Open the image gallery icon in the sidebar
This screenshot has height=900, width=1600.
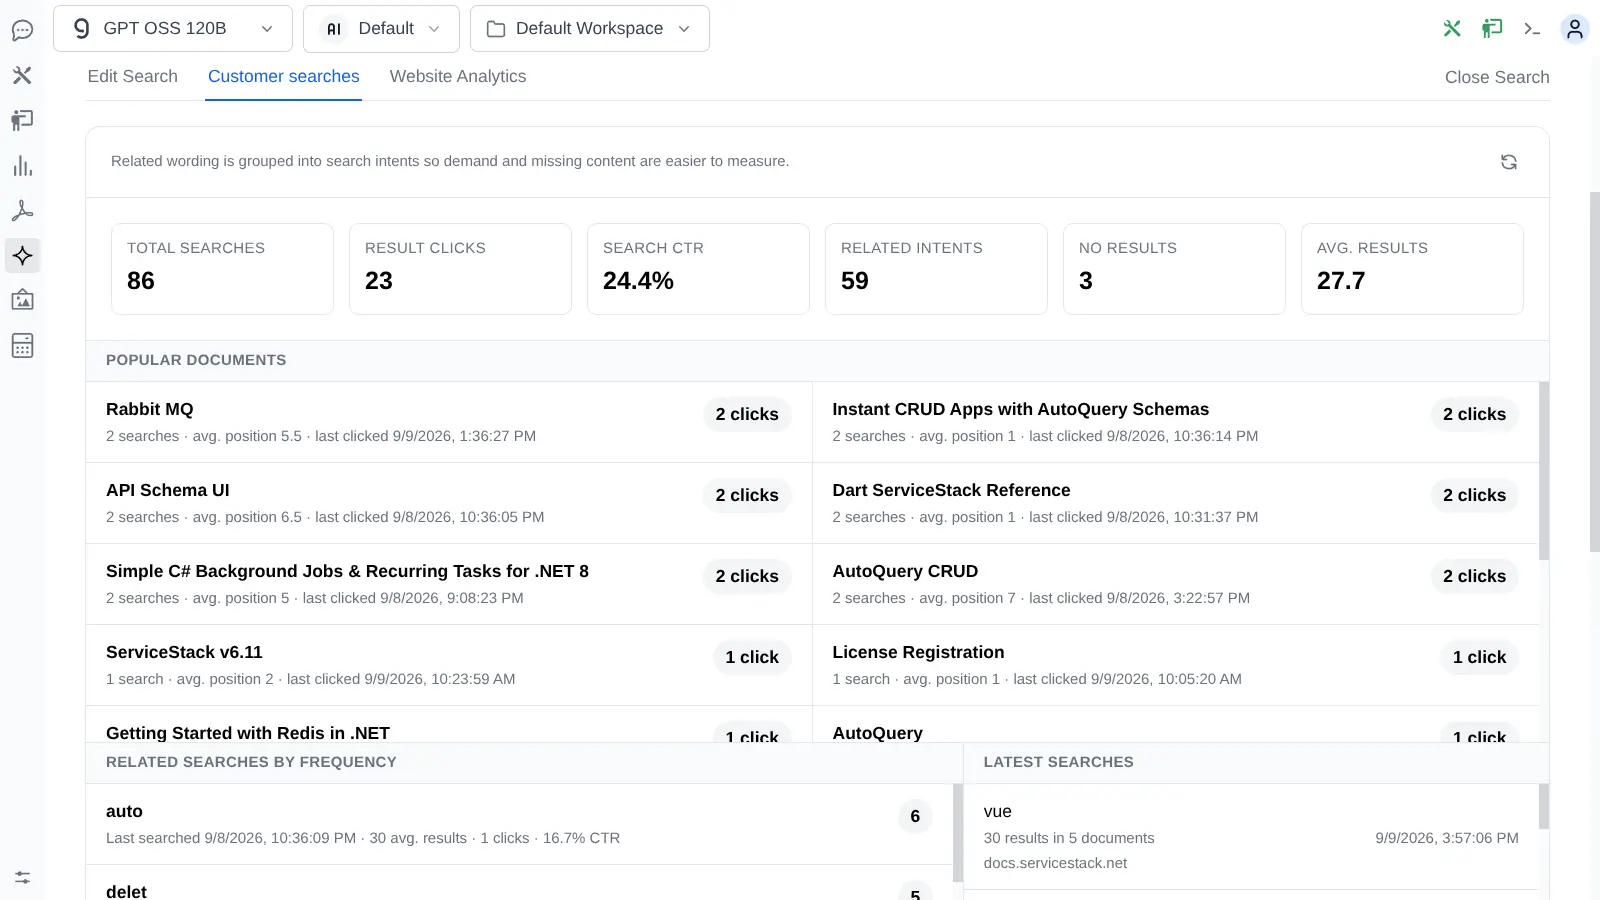click(22, 300)
